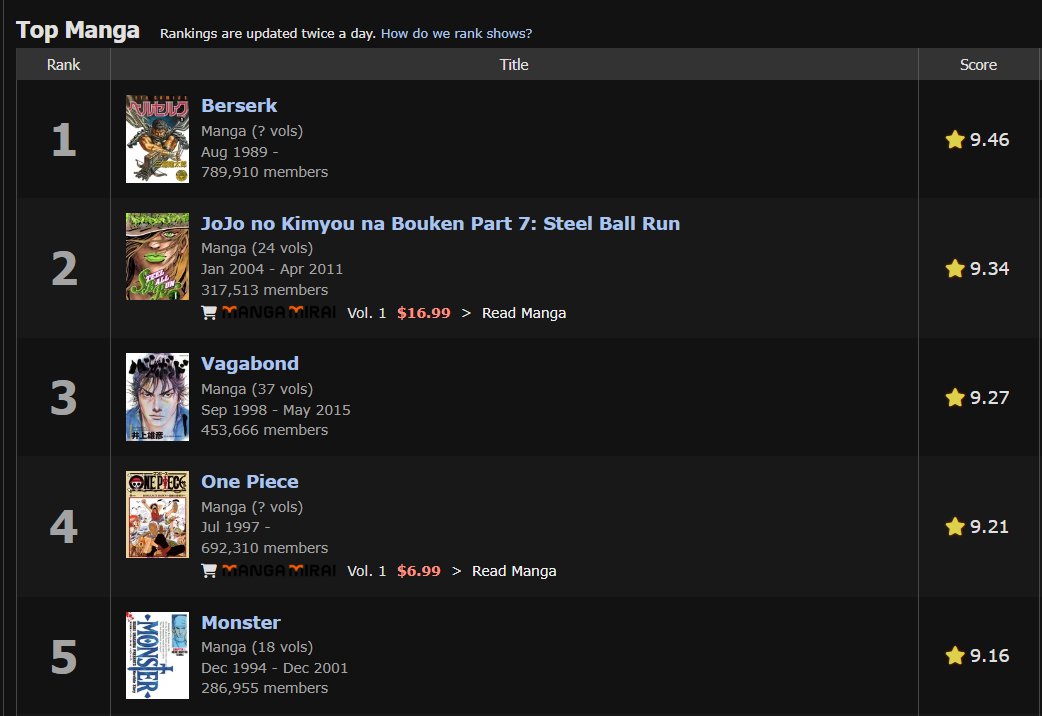1042x716 pixels.
Task: Click the Monster cover thumbnail
Action: [x=157, y=656]
